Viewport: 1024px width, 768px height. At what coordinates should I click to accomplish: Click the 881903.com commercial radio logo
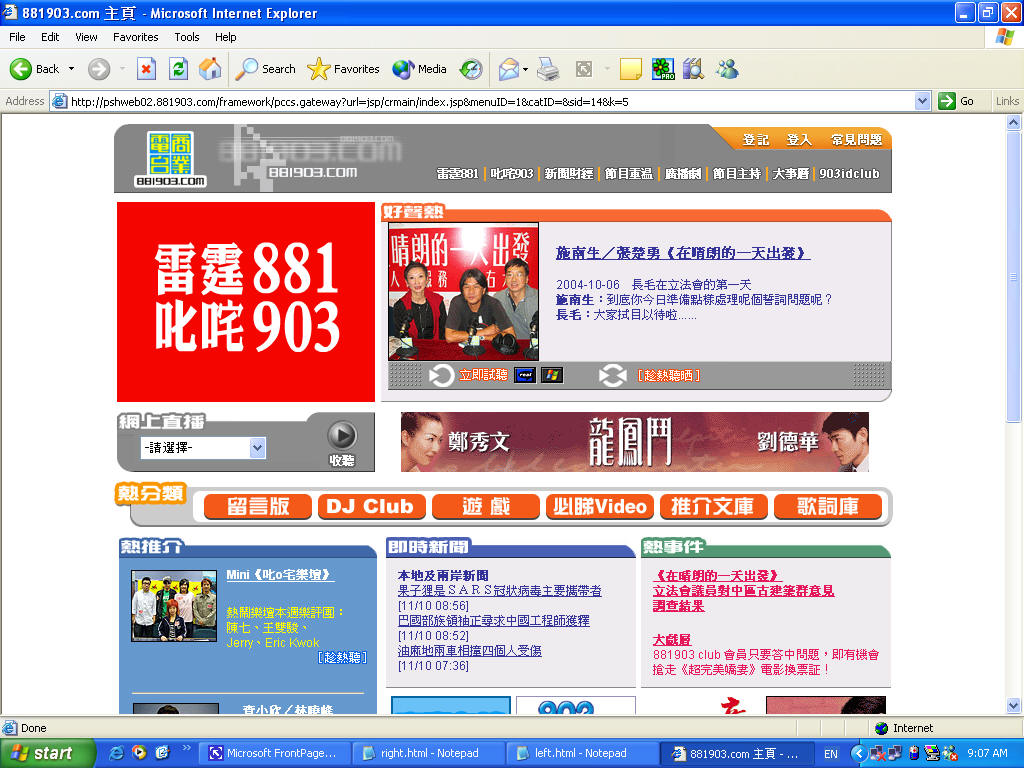[170, 159]
